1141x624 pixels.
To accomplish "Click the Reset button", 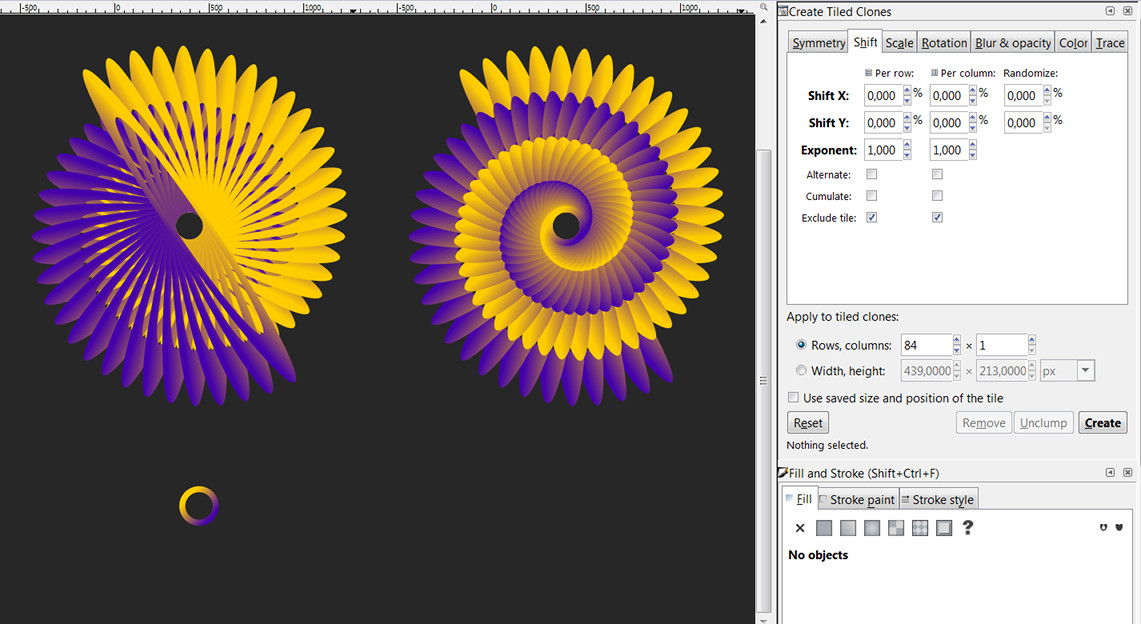I will (x=808, y=423).
